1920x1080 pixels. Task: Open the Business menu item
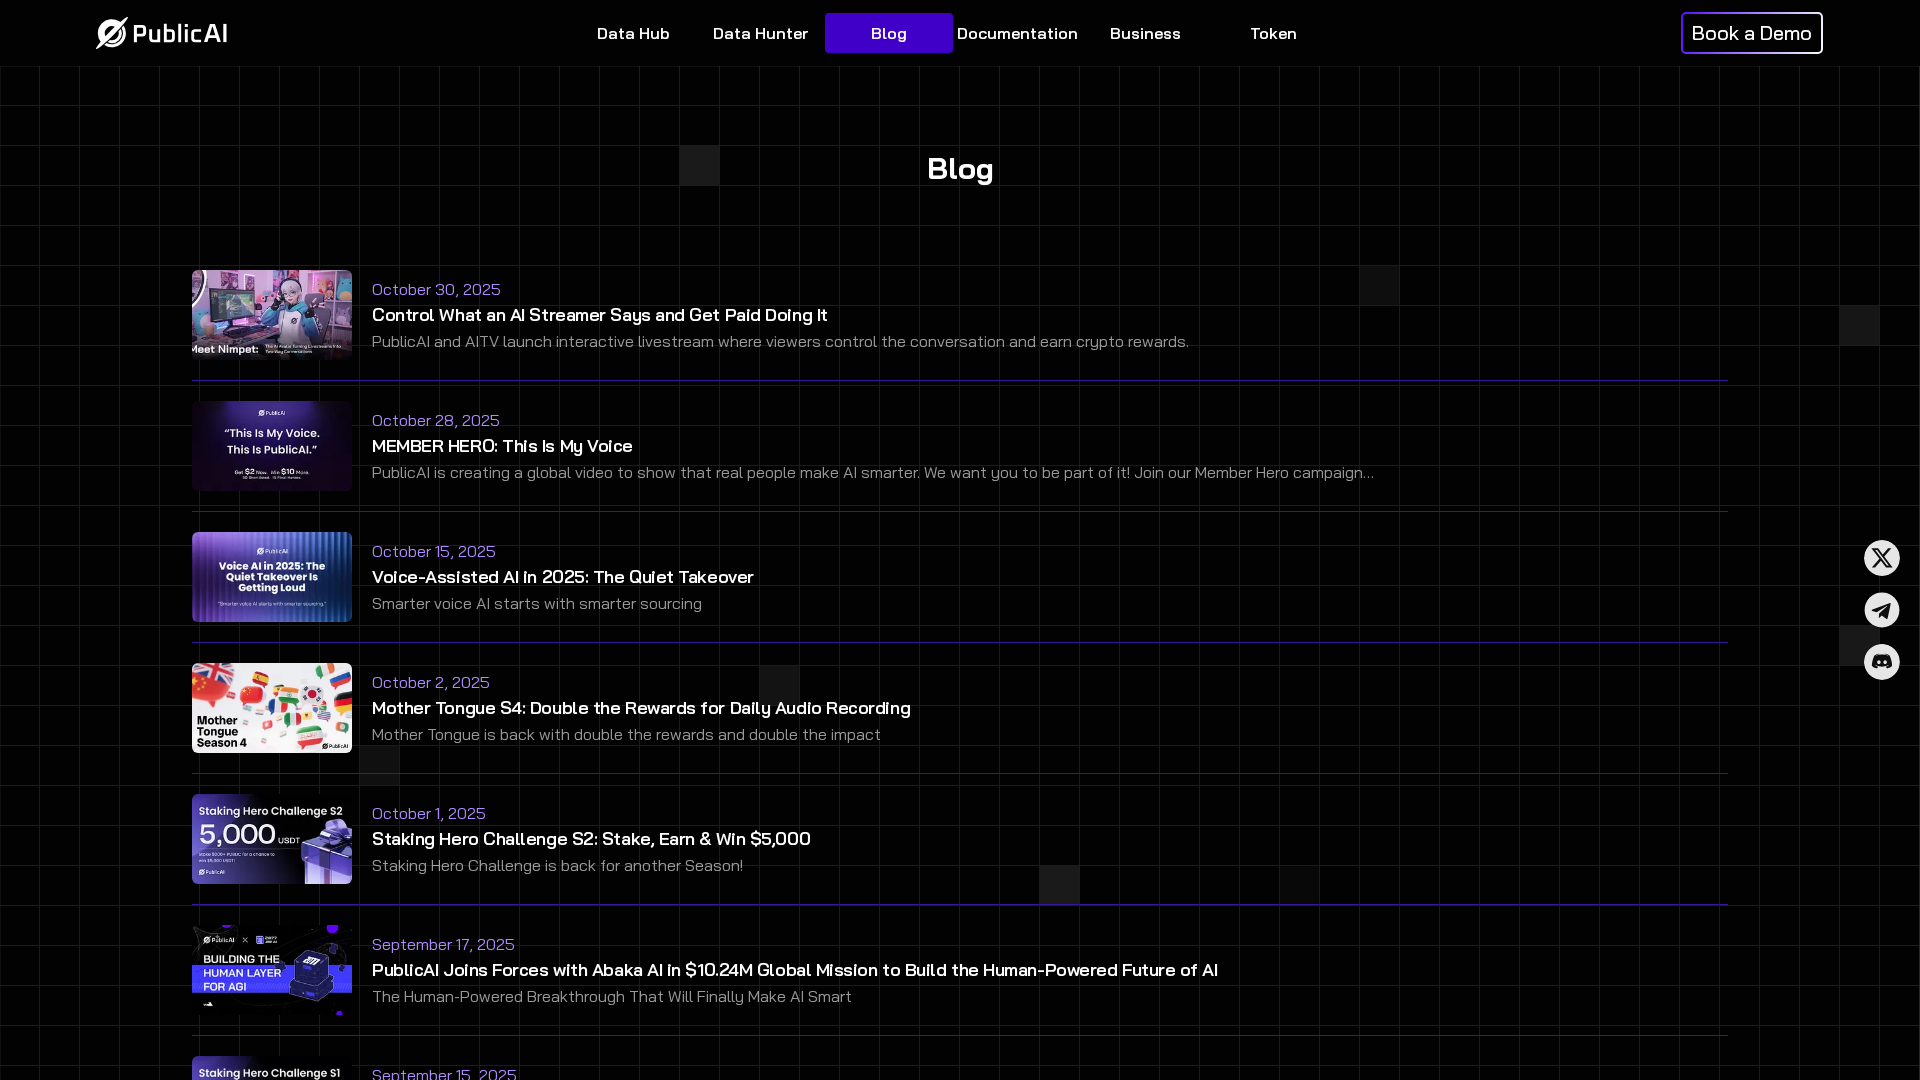tap(1144, 33)
